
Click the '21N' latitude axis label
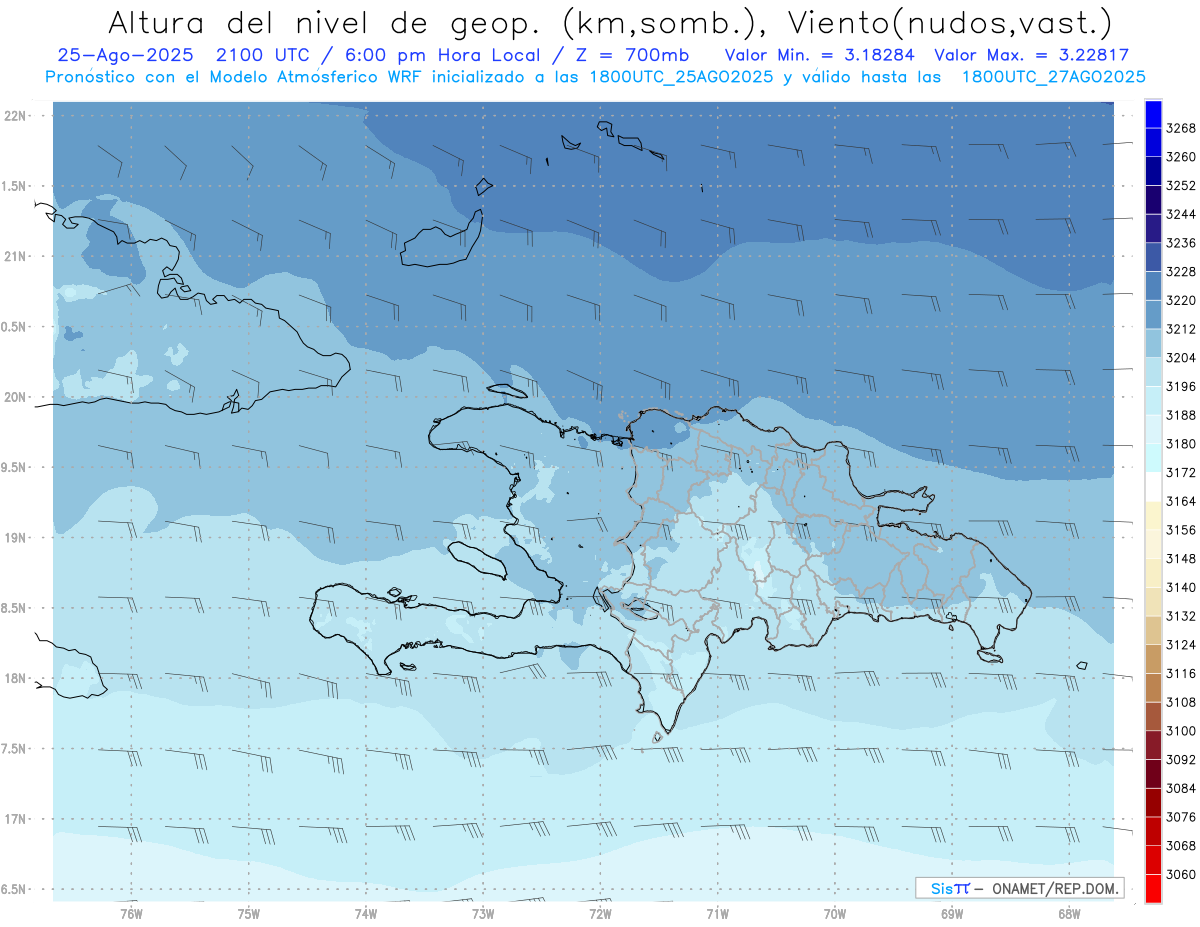click(15, 256)
